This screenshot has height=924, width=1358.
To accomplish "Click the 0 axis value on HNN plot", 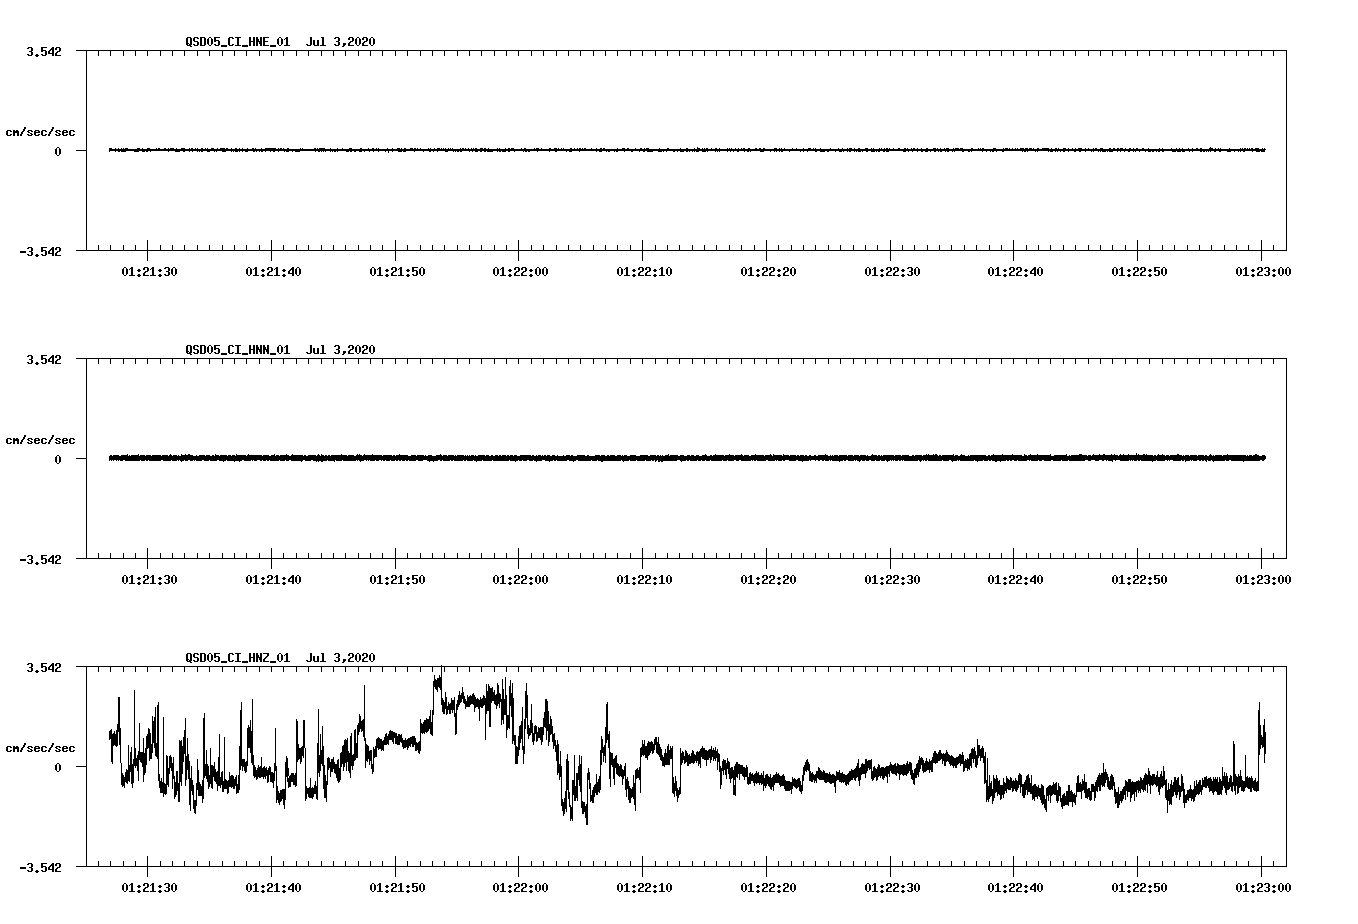I will pyautogui.click(x=58, y=459).
